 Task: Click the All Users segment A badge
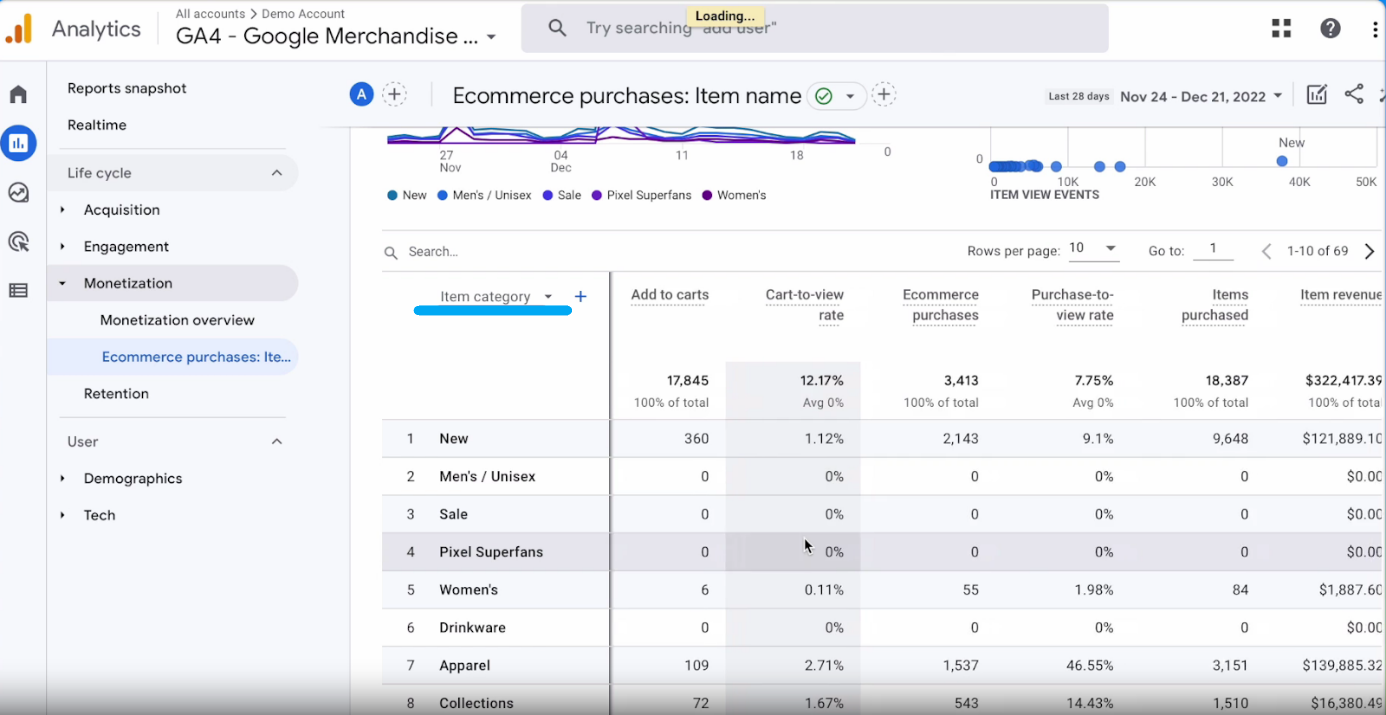[x=361, y=95]
